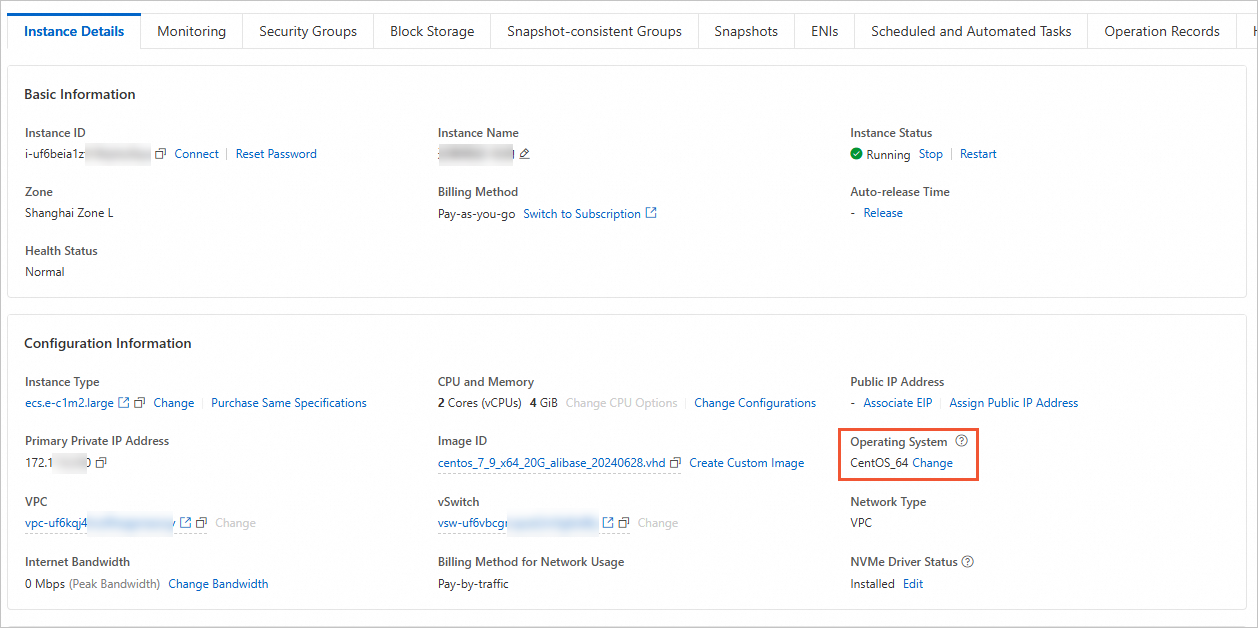The height and width of the screenshot is (628, 1258).
Task: Click help icon beside NVMe Driver Status
Action: 967,562
